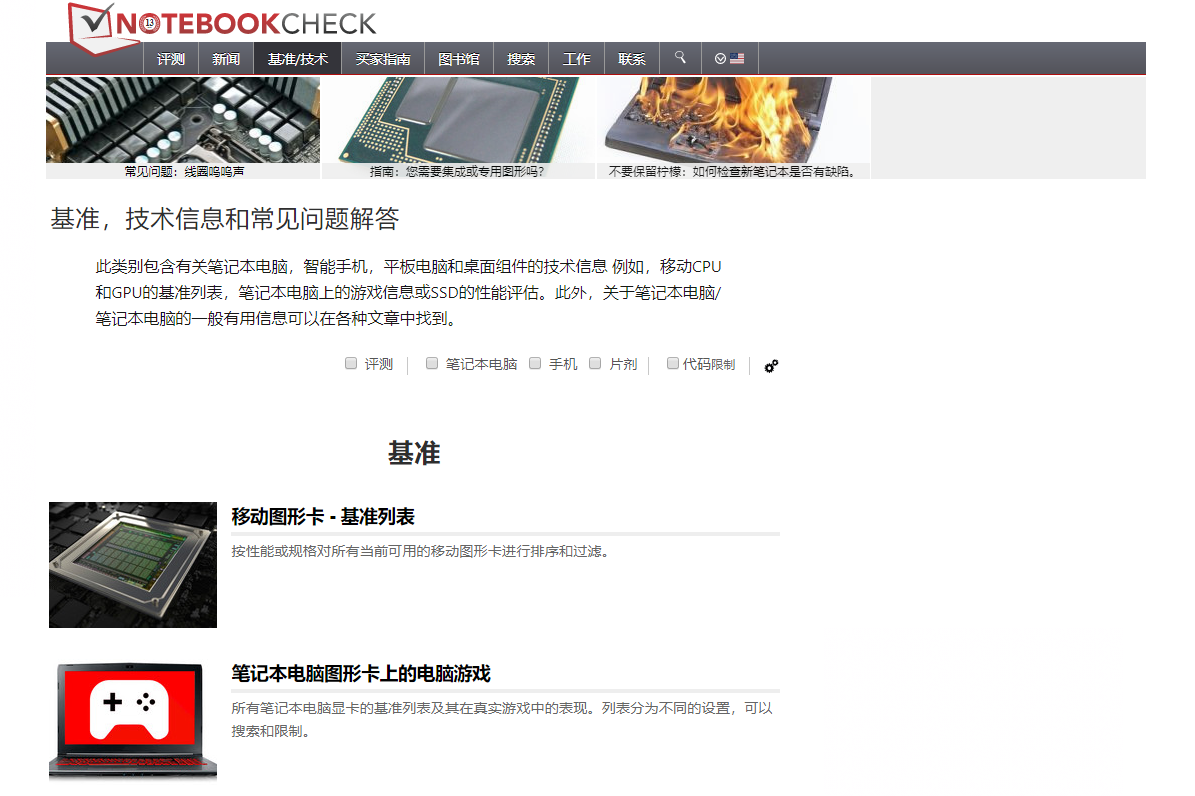Viewport: 1195px width, 796px height.
Task: Enable the 评测 filter checkbox
Action: tap(351, 364)
